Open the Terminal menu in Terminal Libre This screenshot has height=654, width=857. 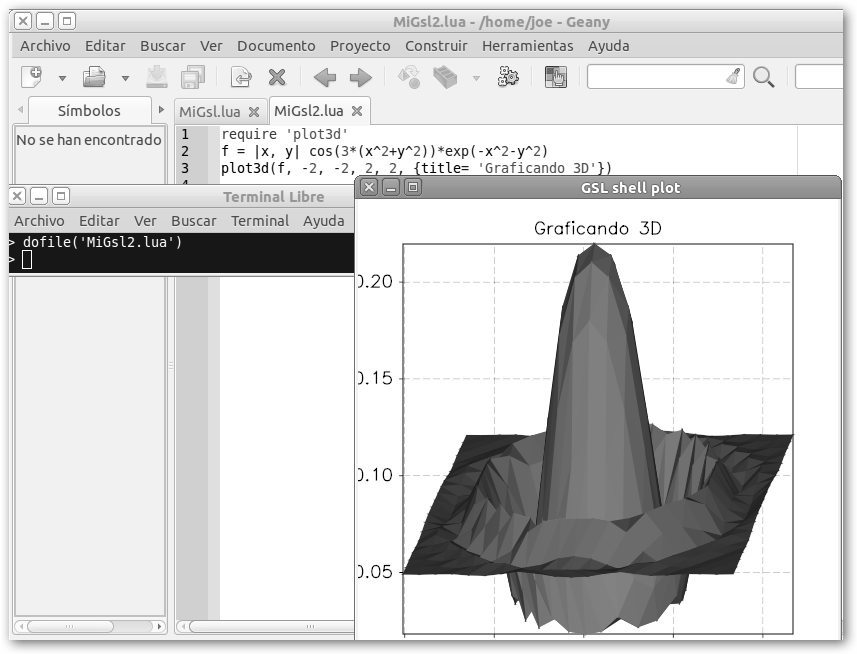pos(259,221)
